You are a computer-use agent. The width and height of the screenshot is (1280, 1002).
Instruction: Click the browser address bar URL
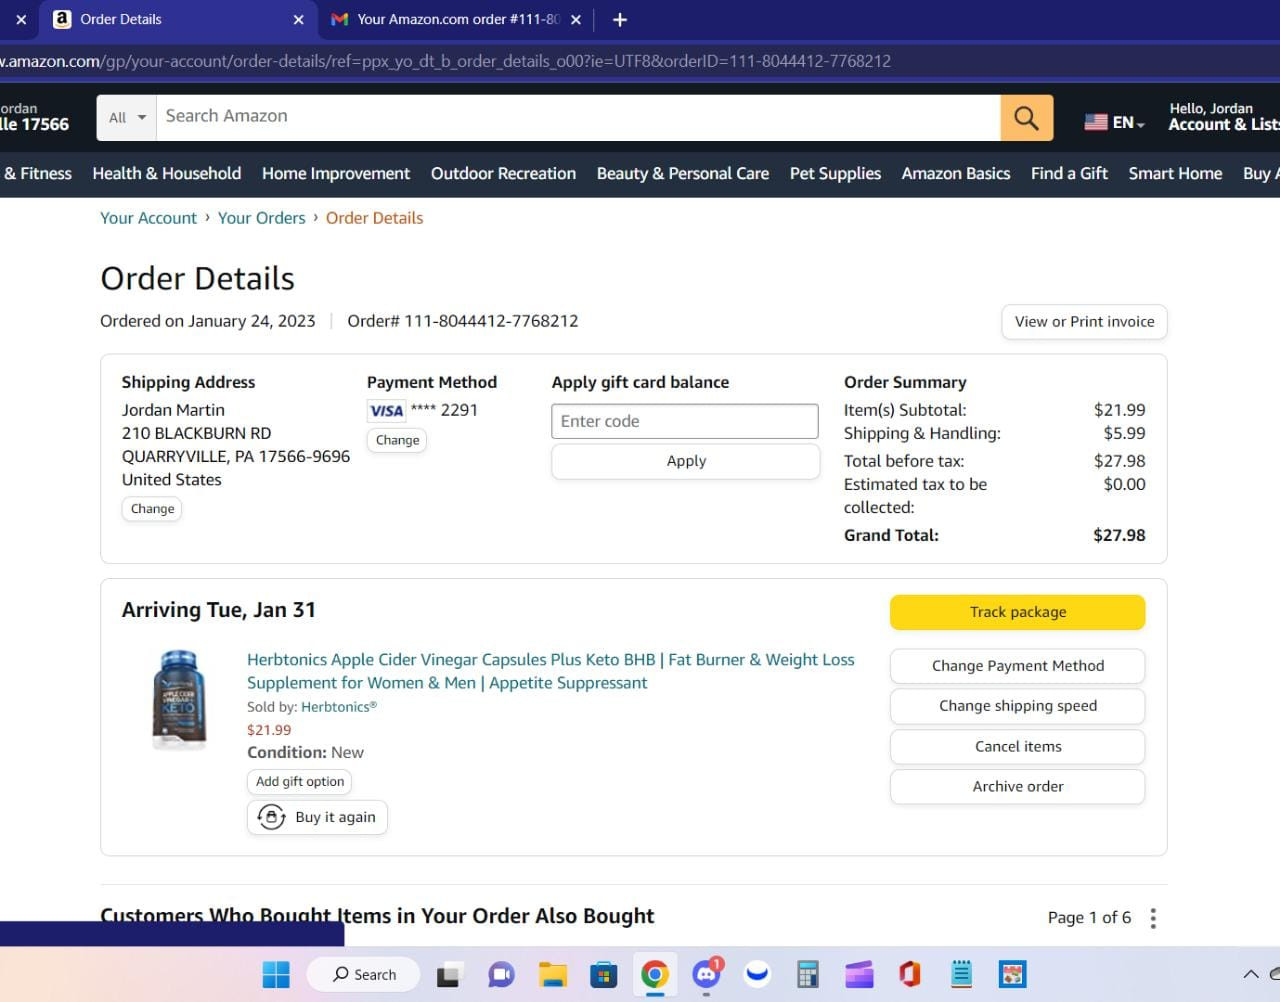point(445,61)
